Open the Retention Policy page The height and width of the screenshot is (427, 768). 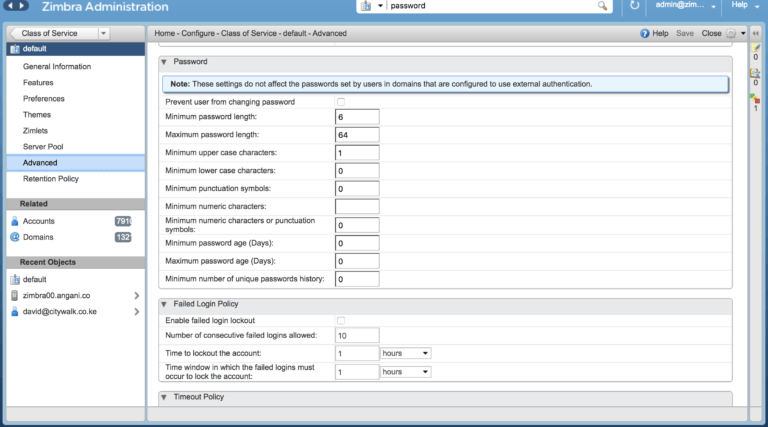point(51,179)
